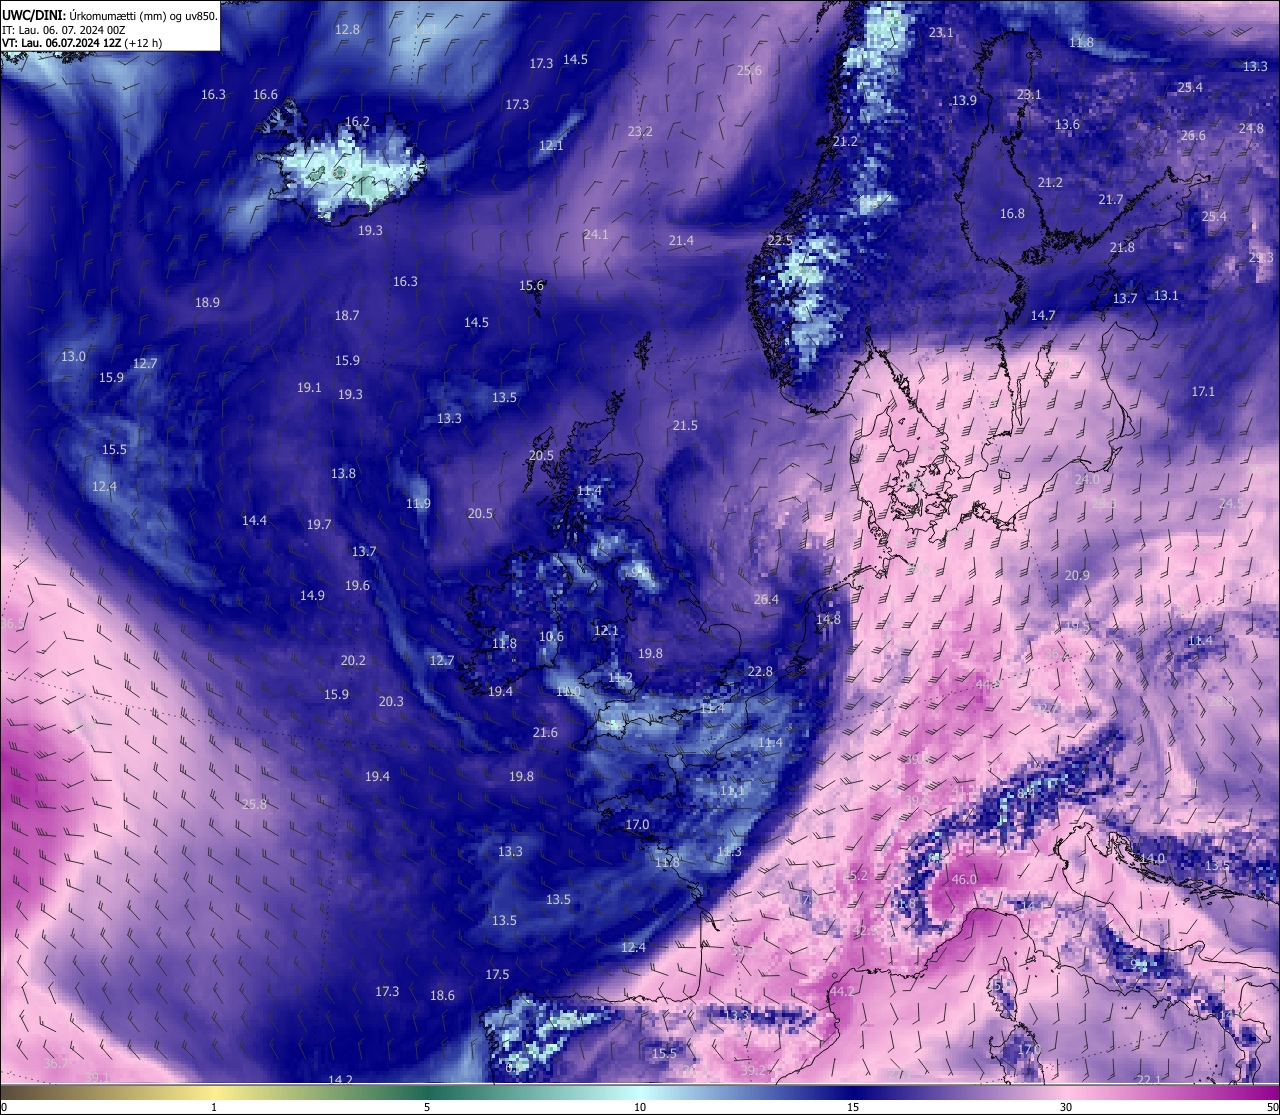Click the 20.9 value over Poland
Viewport: 1280px width, 1115px height.
(x=1077, y=575)
